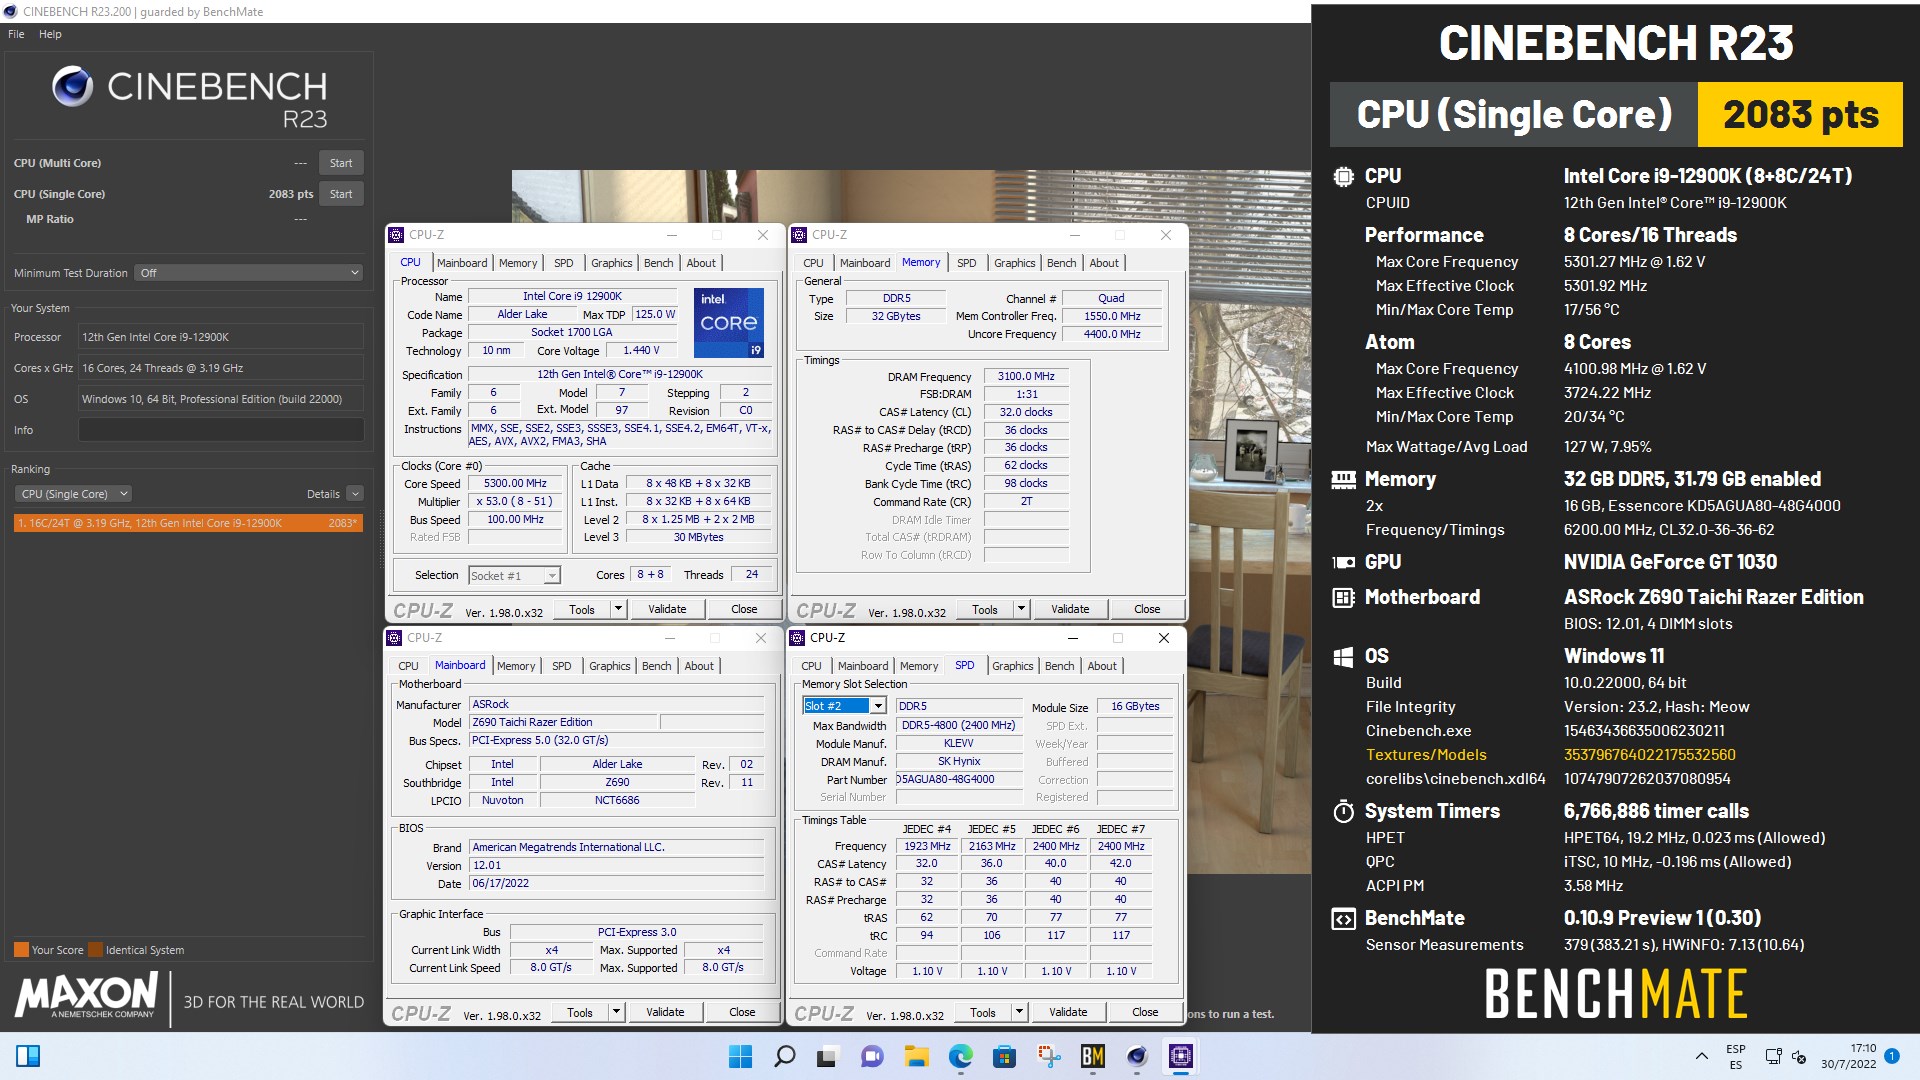The width and height of the screenshot is (1920, 1080).
Task: Click BenchMate Memory module icon
Action: [x=1343, y=480]
